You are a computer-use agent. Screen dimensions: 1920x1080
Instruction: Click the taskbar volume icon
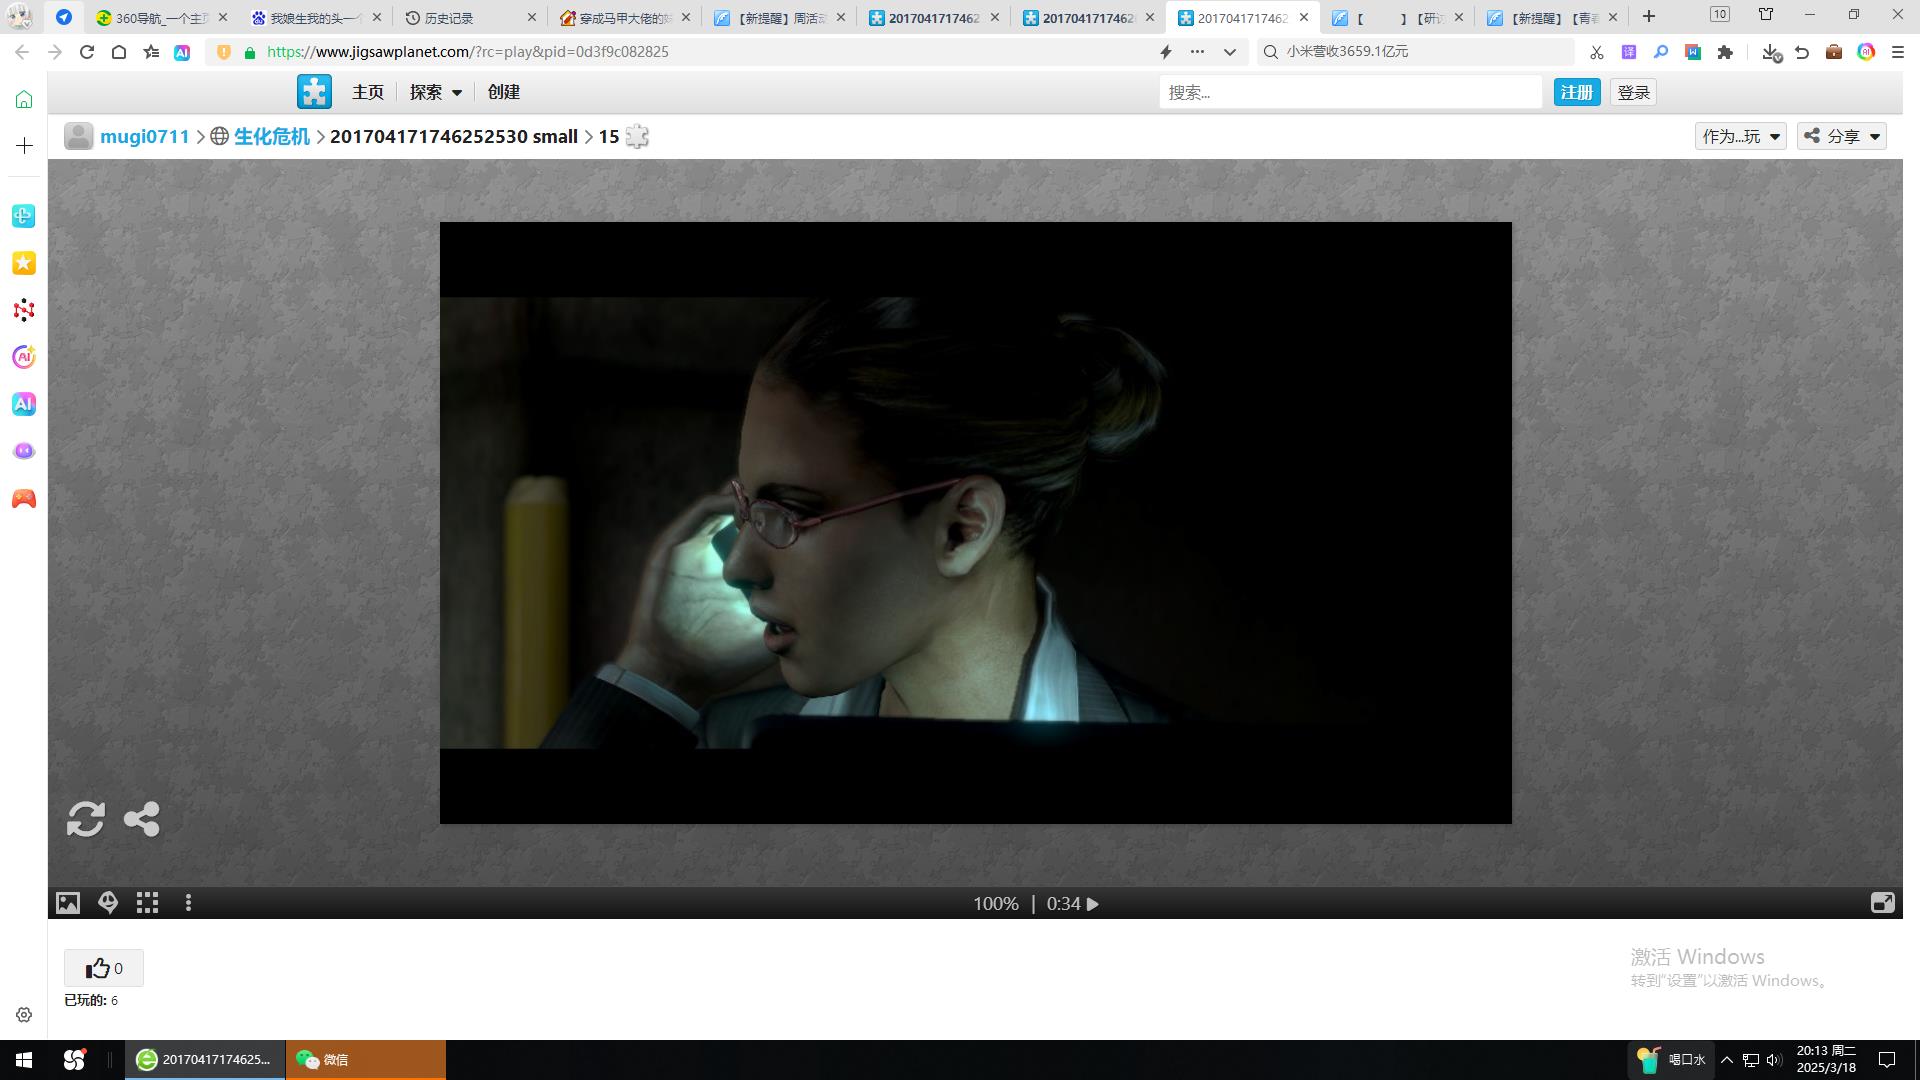[1774, 1060]
